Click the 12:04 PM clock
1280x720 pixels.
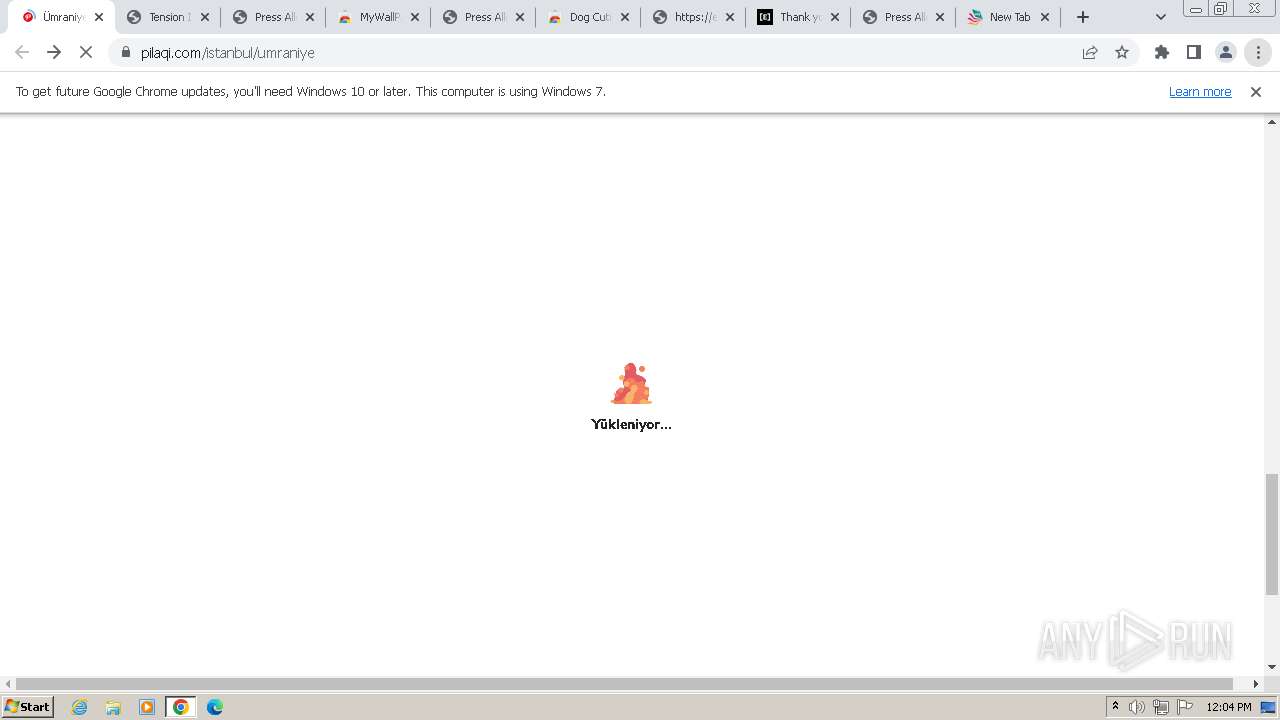pos(1229,707)
